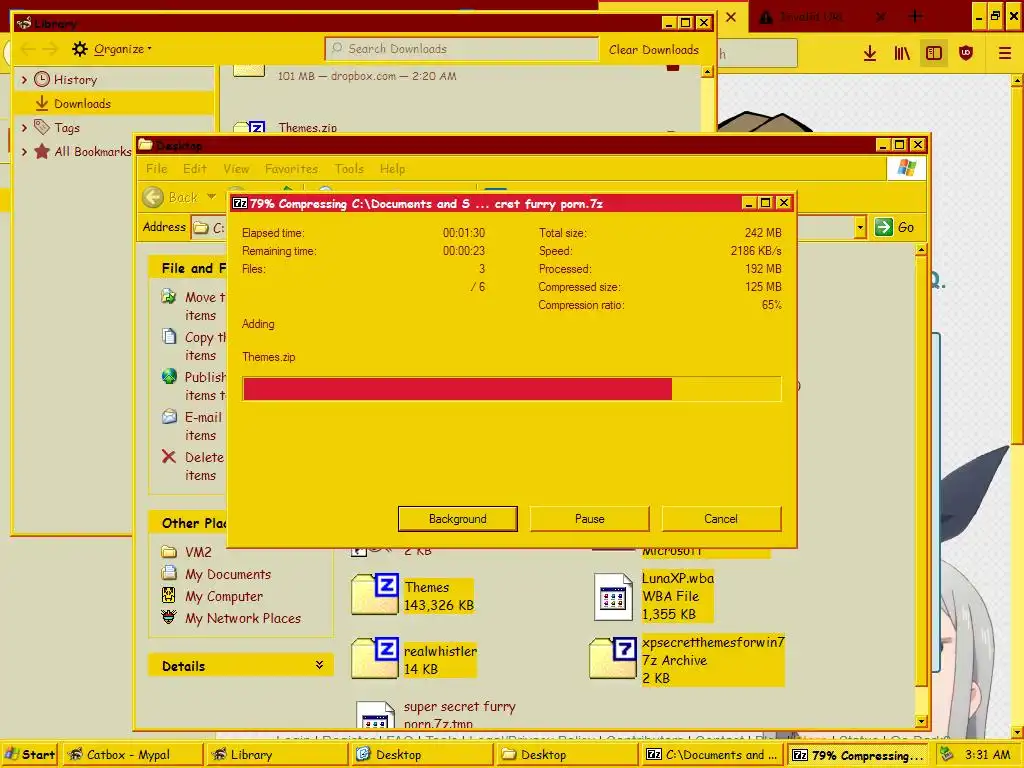Screen dimensions: 1024x768
Task: Click E-mail items envelope icon
Action: 169,417
